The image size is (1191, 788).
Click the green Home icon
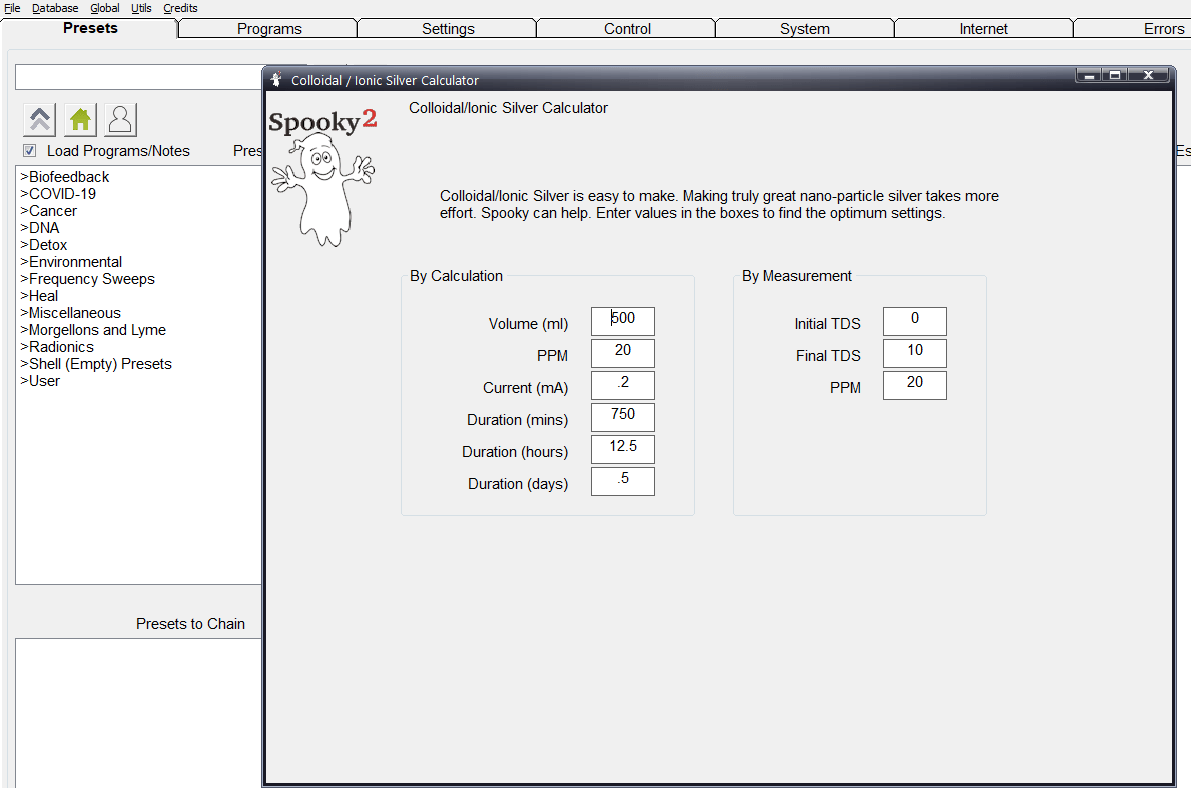80,120
